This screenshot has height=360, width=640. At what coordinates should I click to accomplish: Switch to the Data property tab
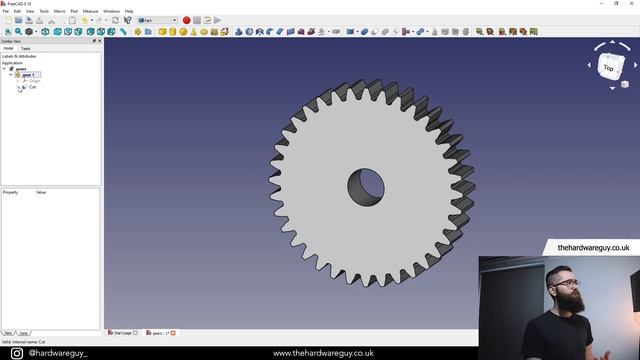tap(24, 333)
